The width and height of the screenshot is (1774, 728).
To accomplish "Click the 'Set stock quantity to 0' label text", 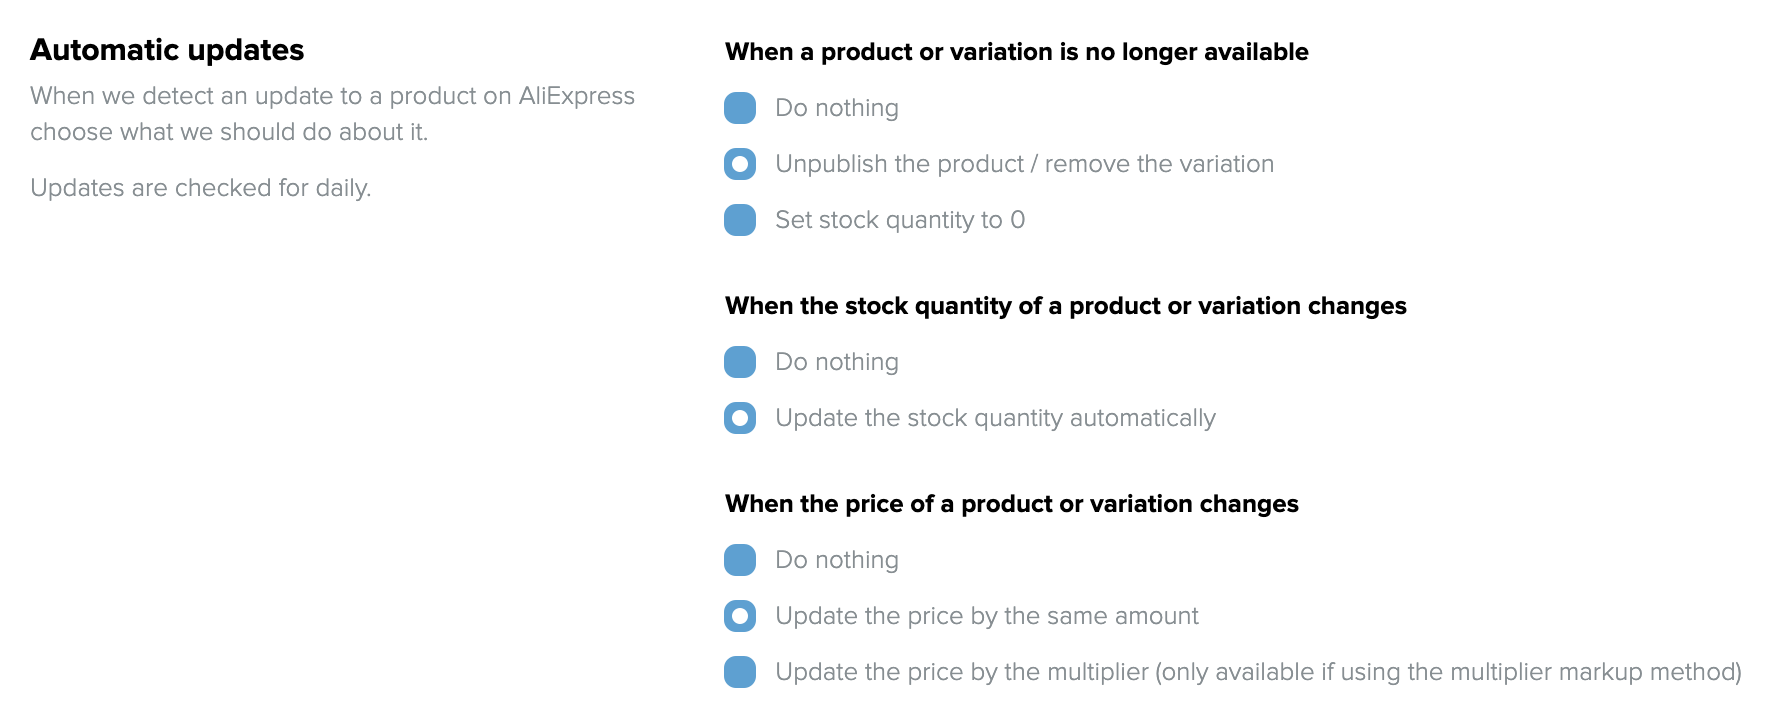I will [900, 220].
